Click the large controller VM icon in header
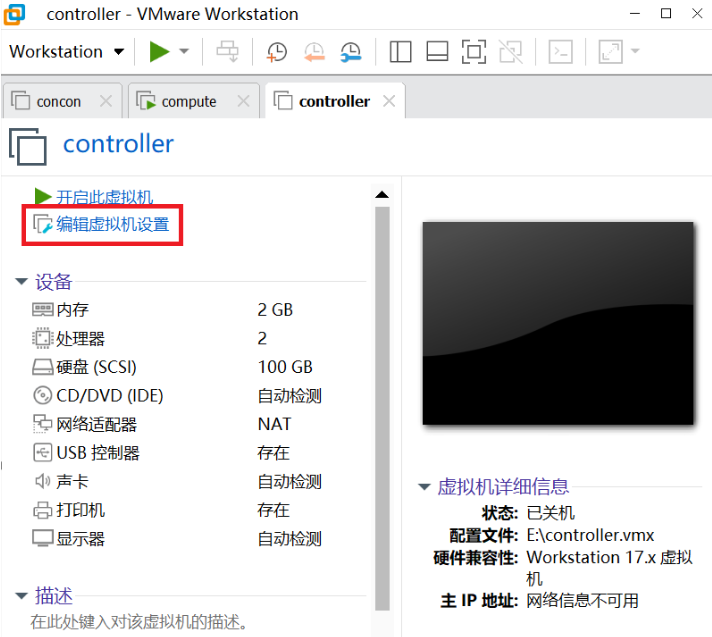This screenshot has width=712, height=637. point(28,147)
